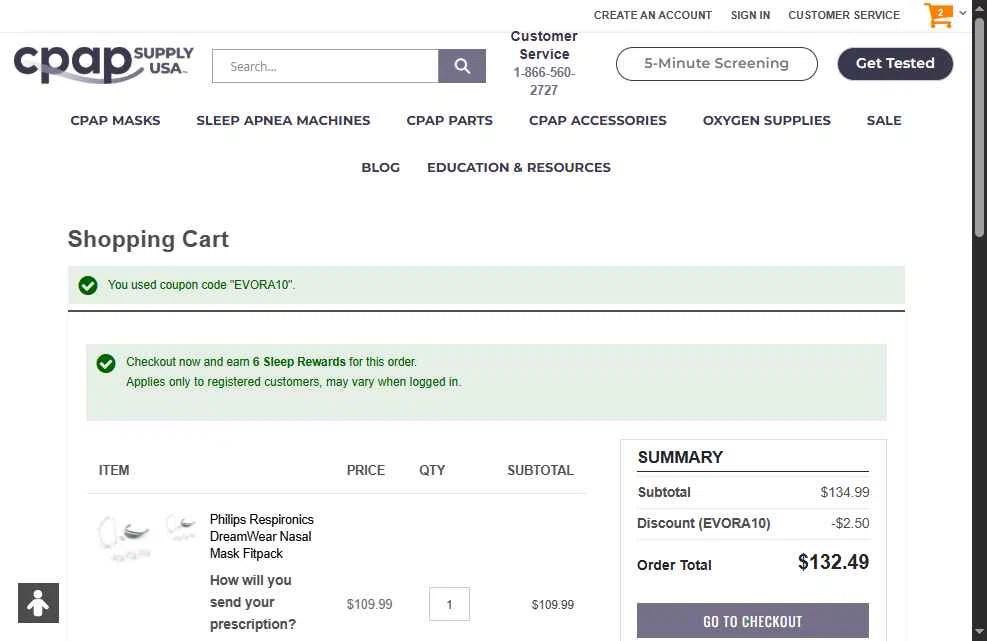This screenshot has height=641, width=987.
Task: Click the Order Total $132.49 value
Action: (833, 562)
